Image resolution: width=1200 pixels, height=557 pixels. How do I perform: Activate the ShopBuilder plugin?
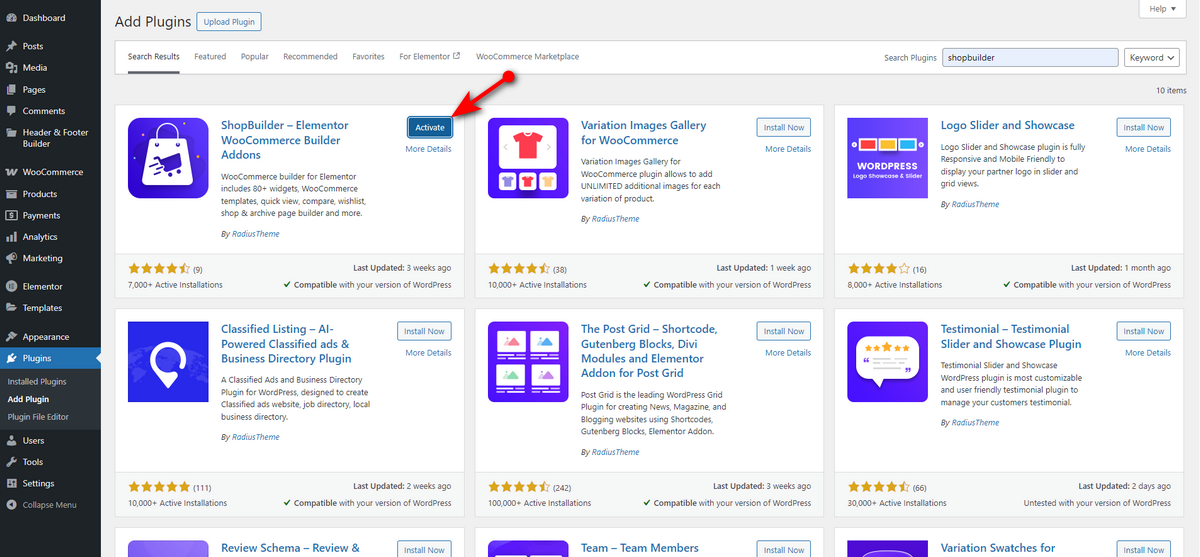[430, 128]
